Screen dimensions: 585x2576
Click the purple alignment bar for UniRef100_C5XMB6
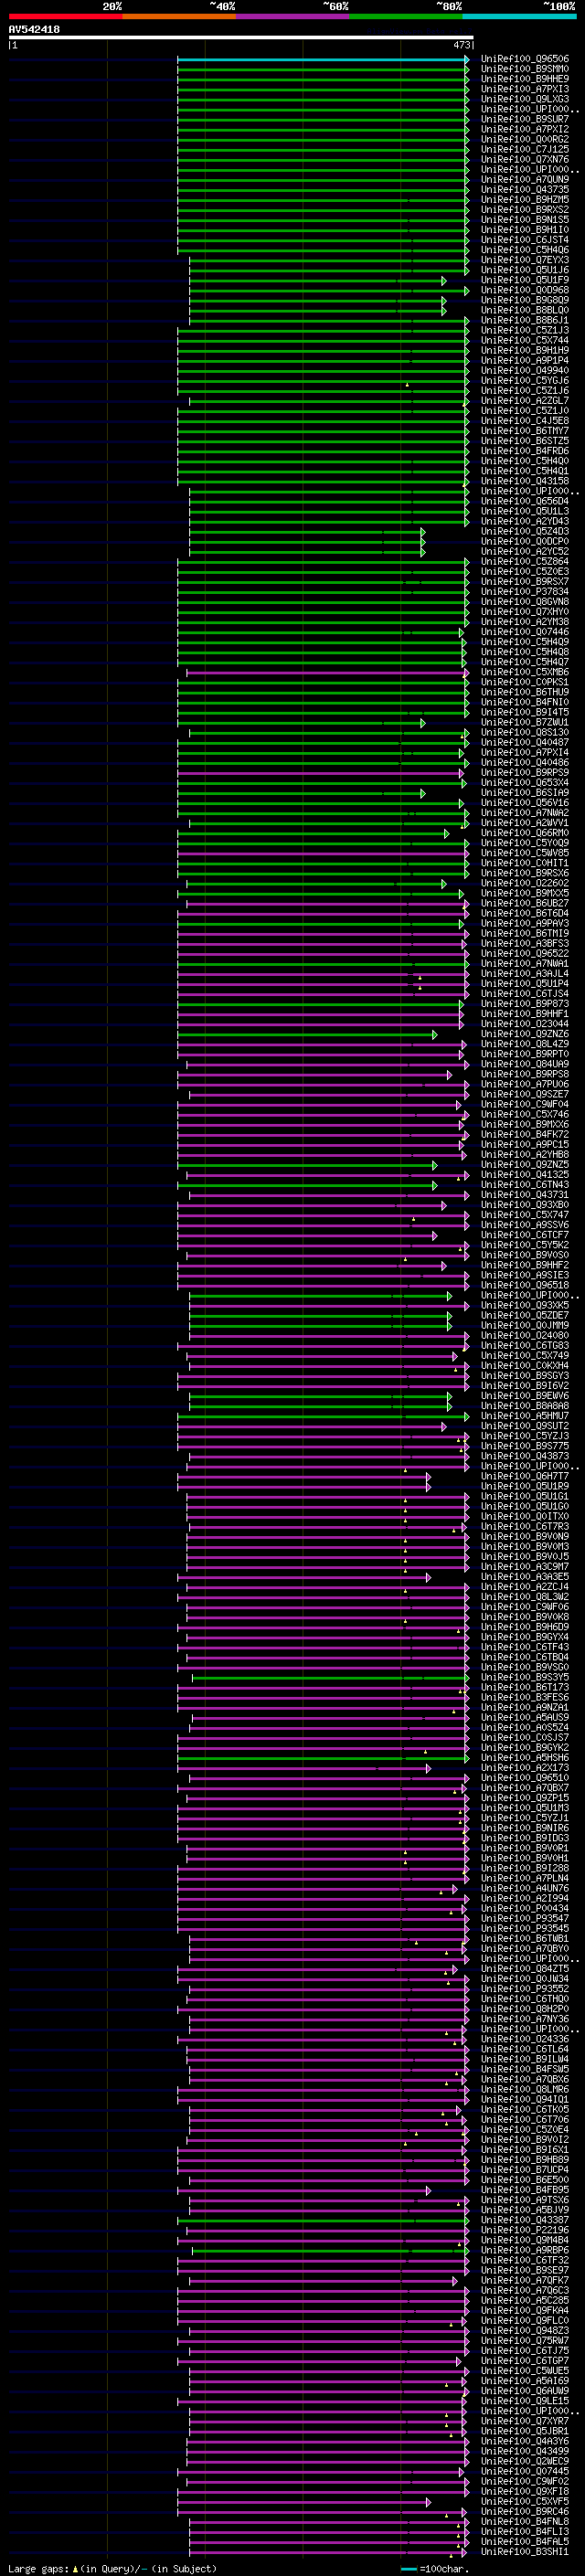pyautogui.click(x=326, y=672)
